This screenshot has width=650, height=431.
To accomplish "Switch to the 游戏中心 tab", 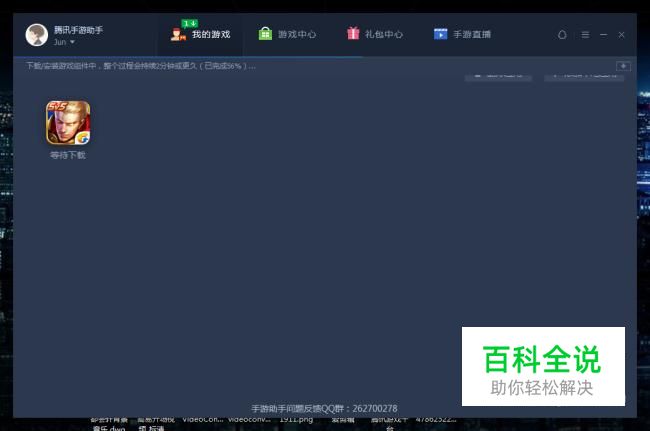I will pos(287,34).
